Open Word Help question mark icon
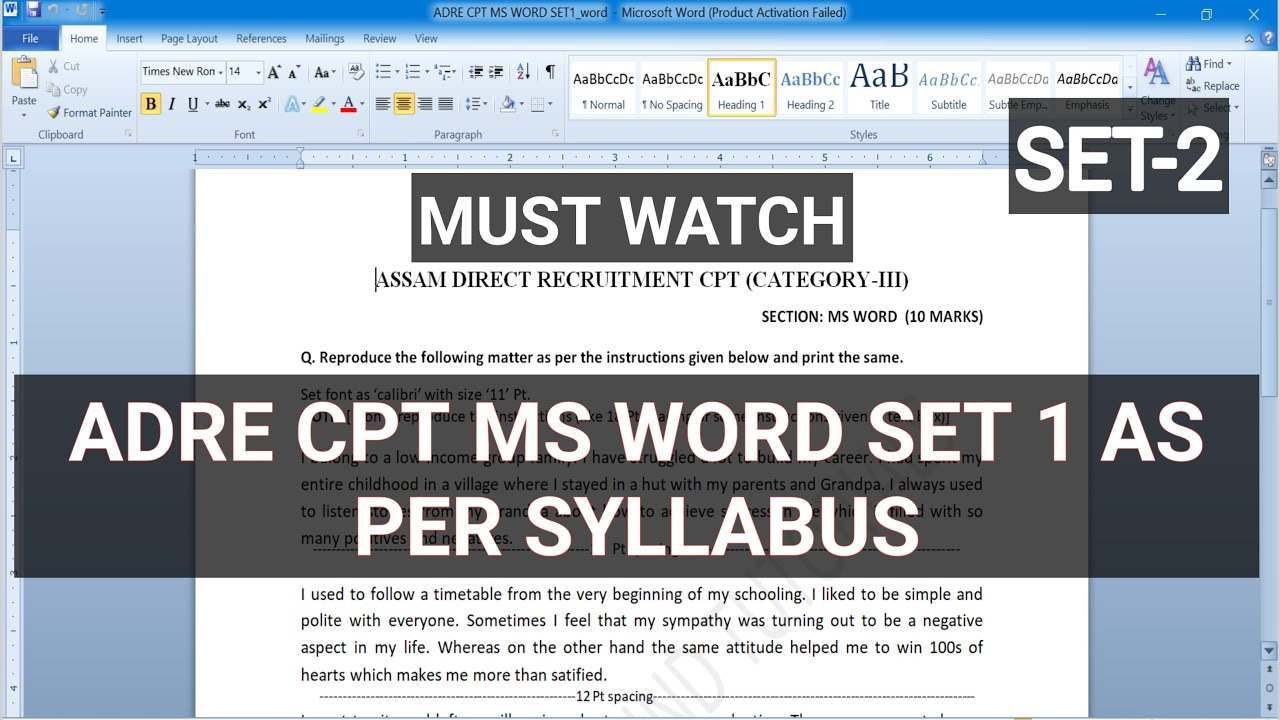The height and width of the screenshot is (720, 1280). [1268, 38]
